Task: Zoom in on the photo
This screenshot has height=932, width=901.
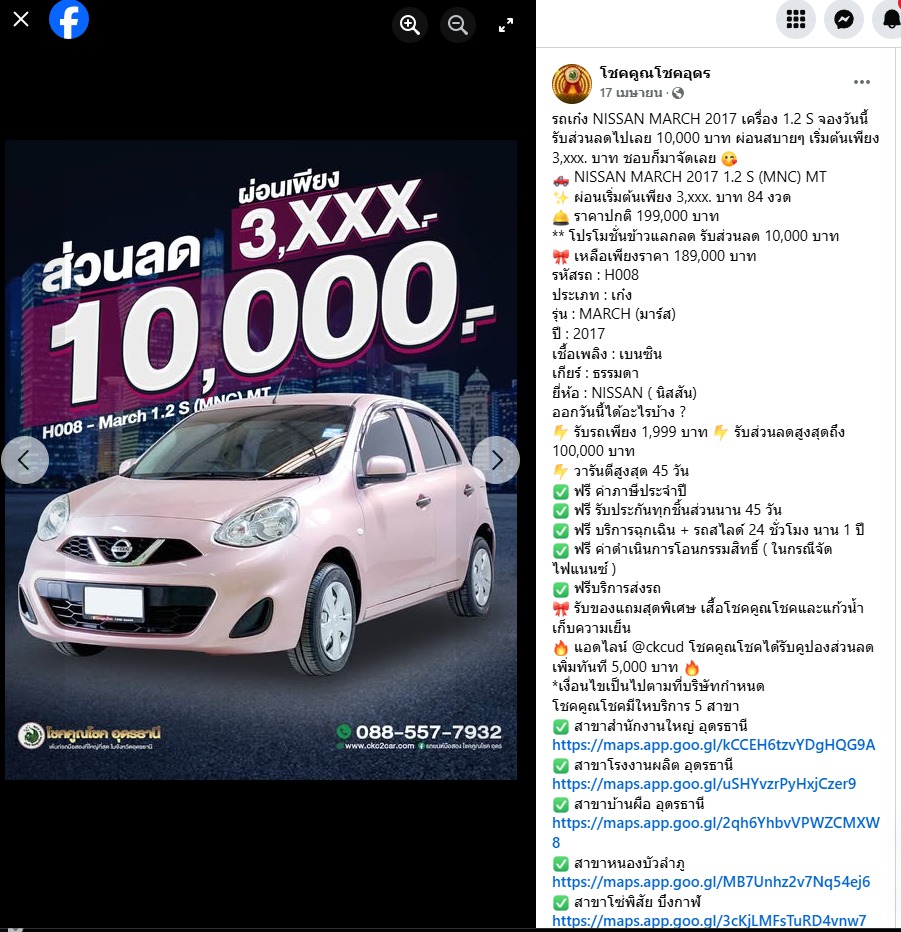Action: coord(409,25)
